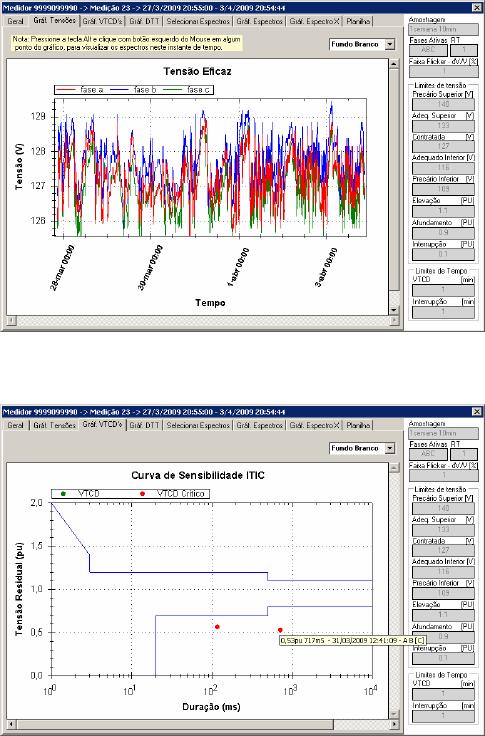Switch to Gráf. VTCD's tab in Tensão Eficaz window
The image size is (485, 736).
click(103, 21)
